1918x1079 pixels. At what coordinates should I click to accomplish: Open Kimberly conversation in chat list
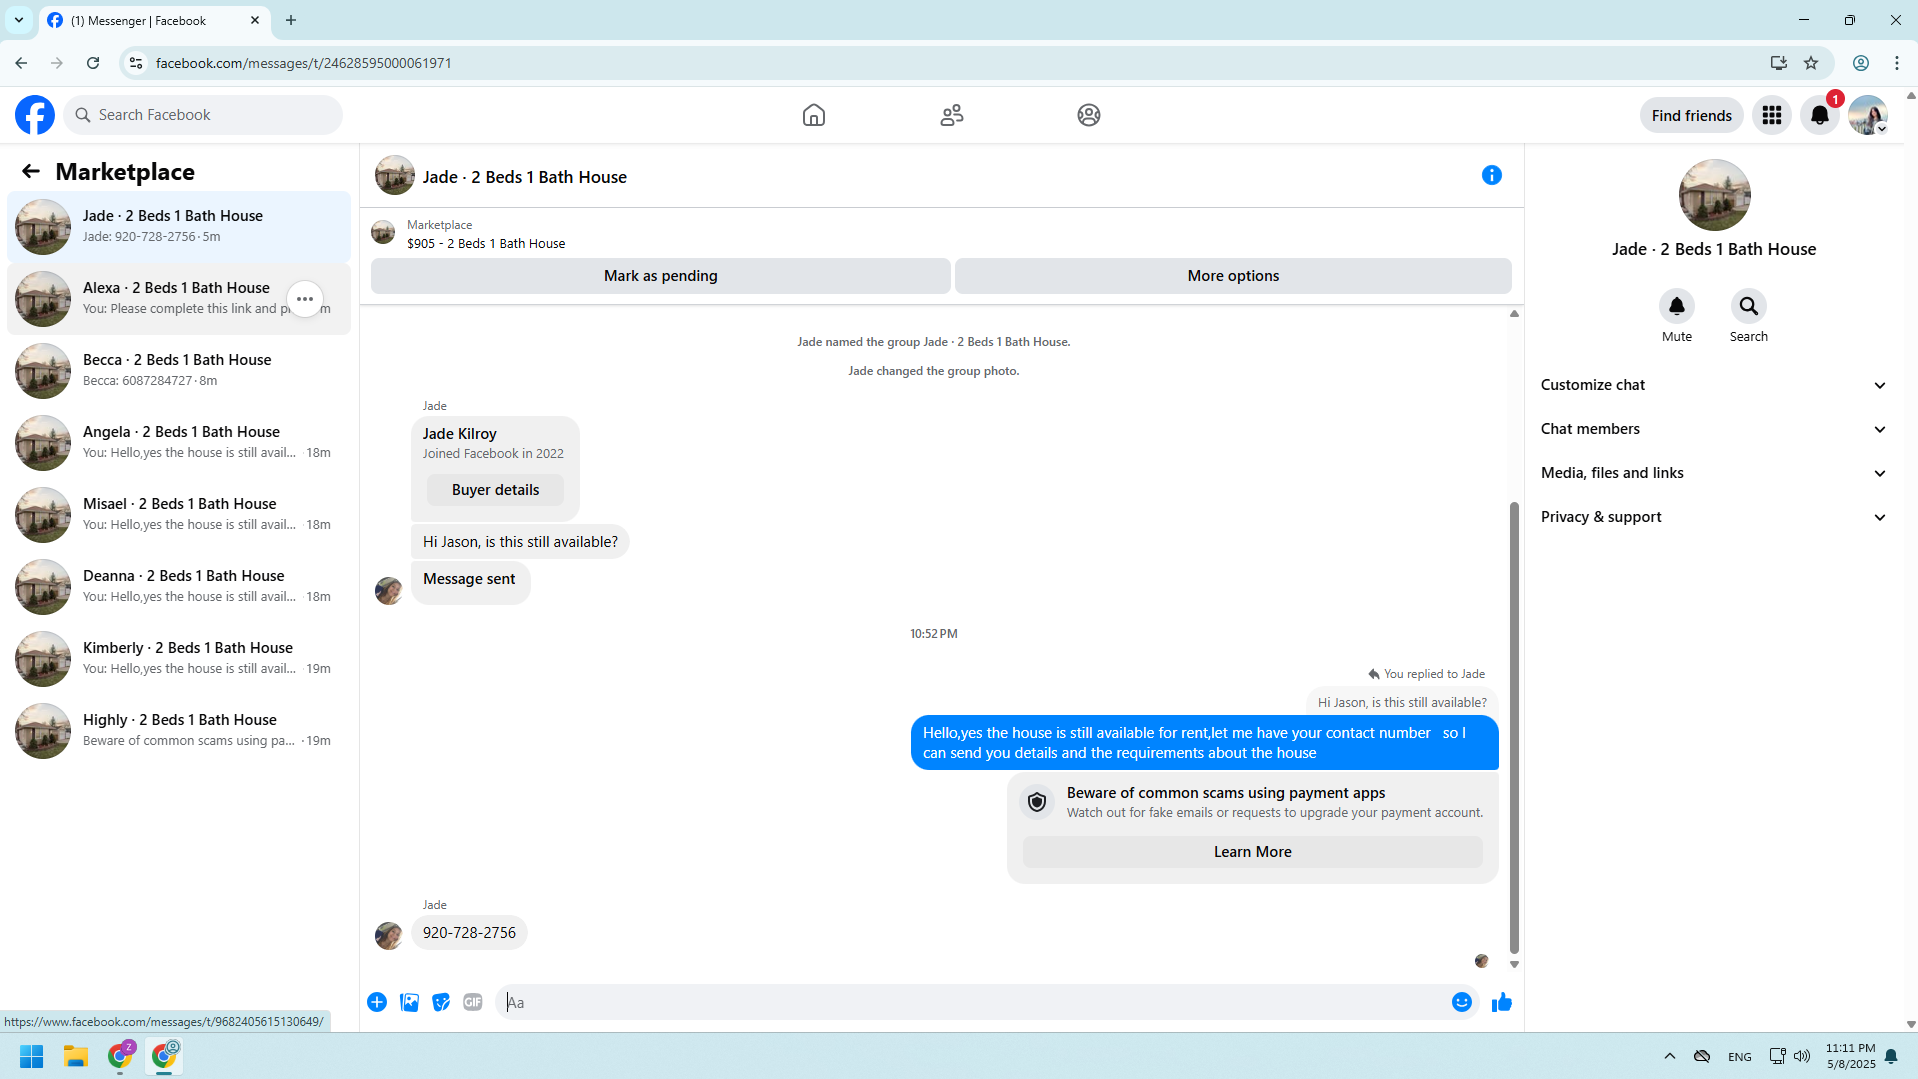[179, 658]
